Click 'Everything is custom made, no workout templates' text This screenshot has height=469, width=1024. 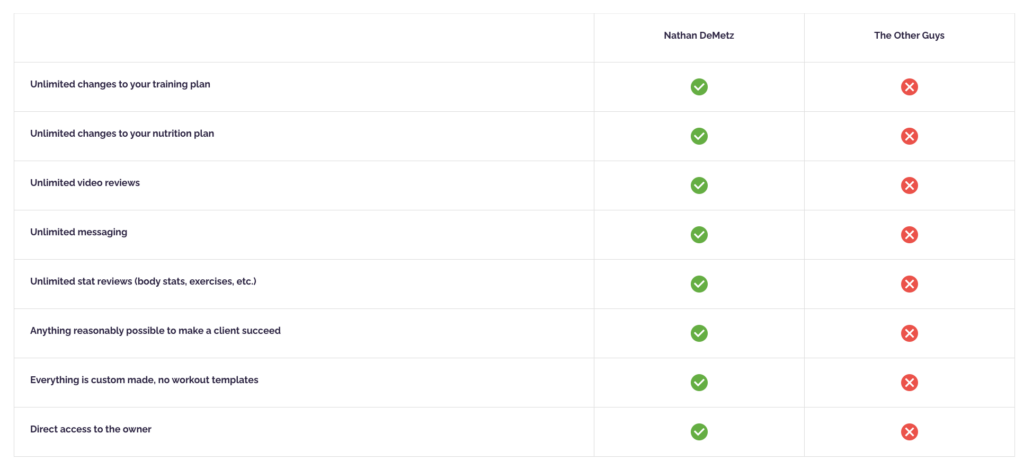pos(143,380)
